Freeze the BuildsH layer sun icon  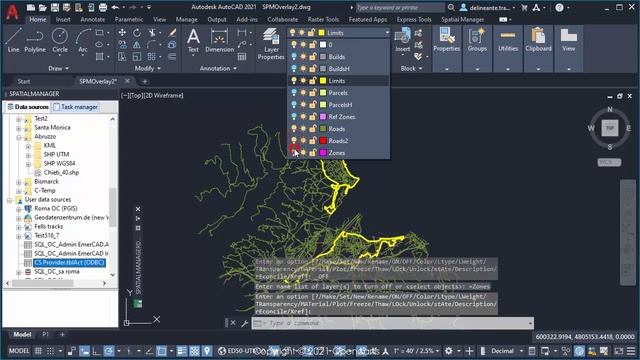pos(303,69)
